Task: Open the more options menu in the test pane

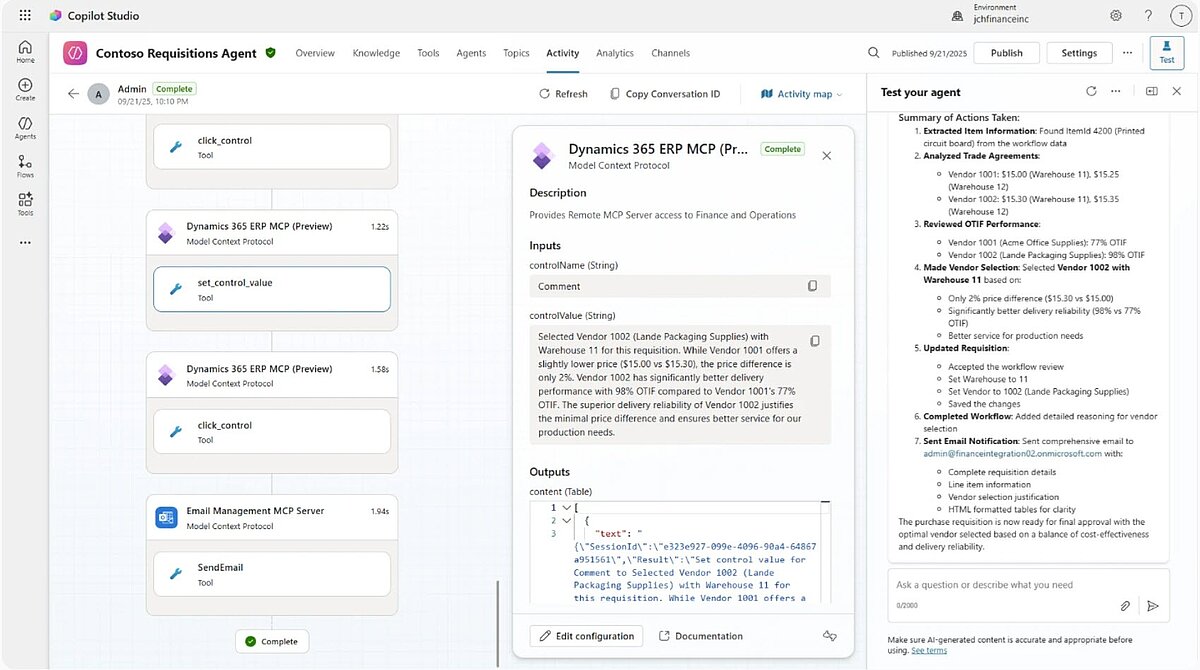Action: pos(1116,91)
